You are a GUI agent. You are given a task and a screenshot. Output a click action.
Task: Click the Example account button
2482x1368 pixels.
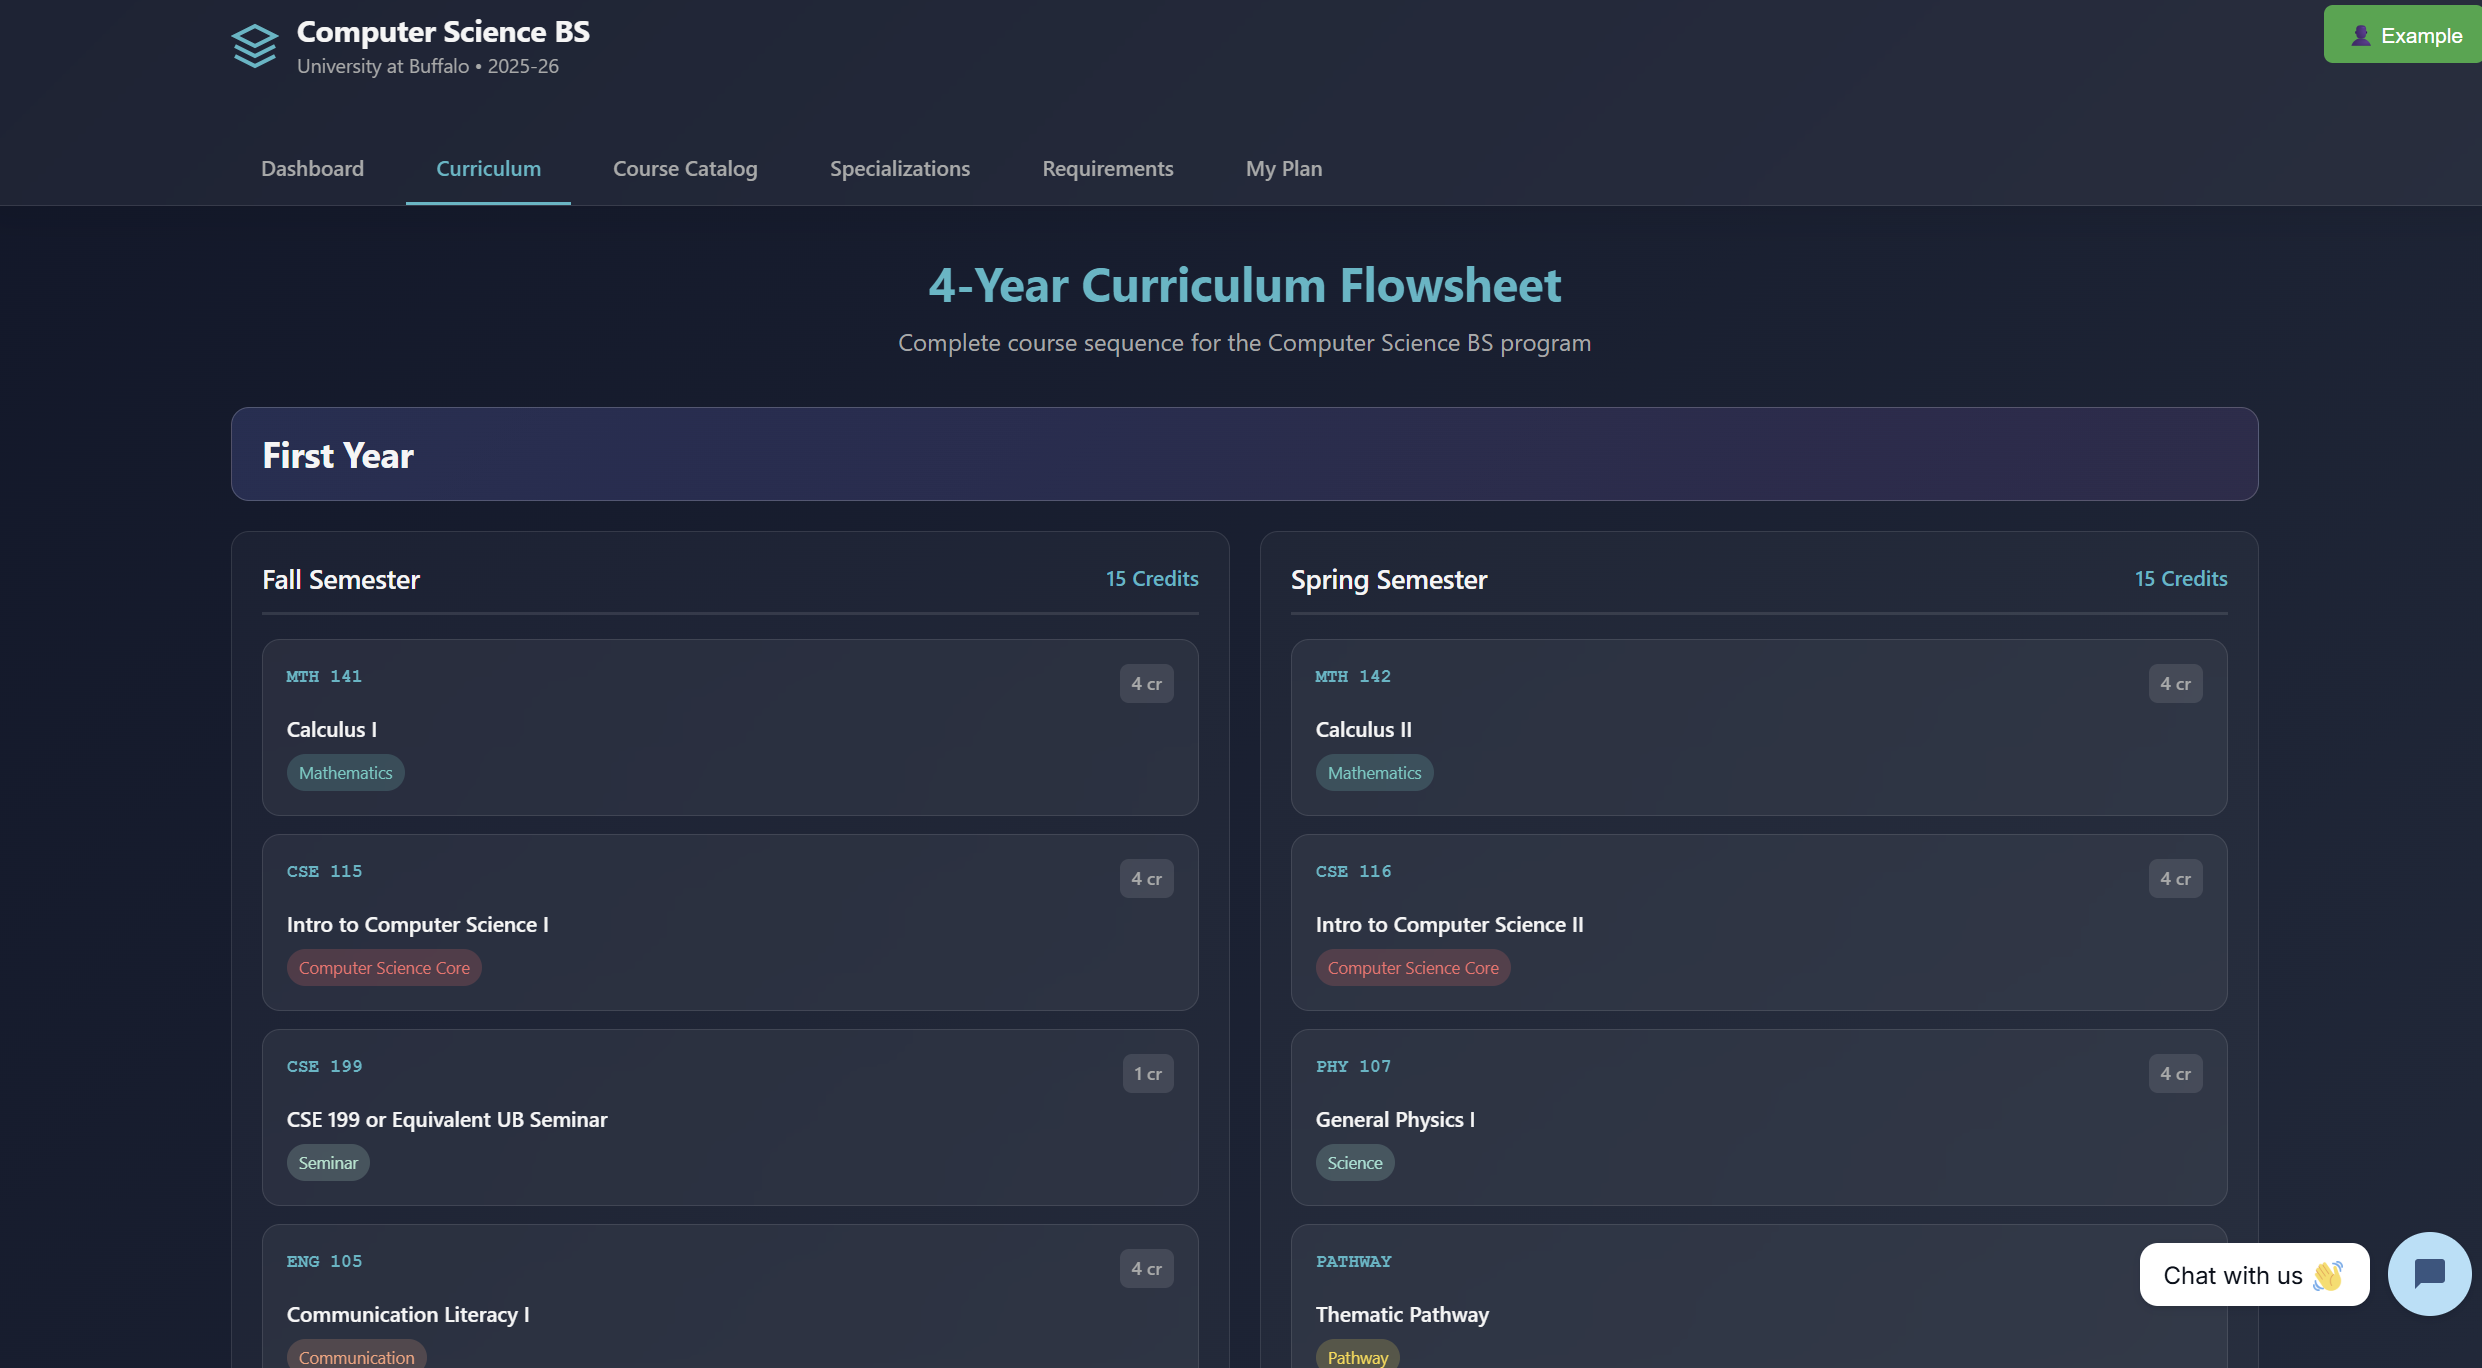click(2403, 35)
